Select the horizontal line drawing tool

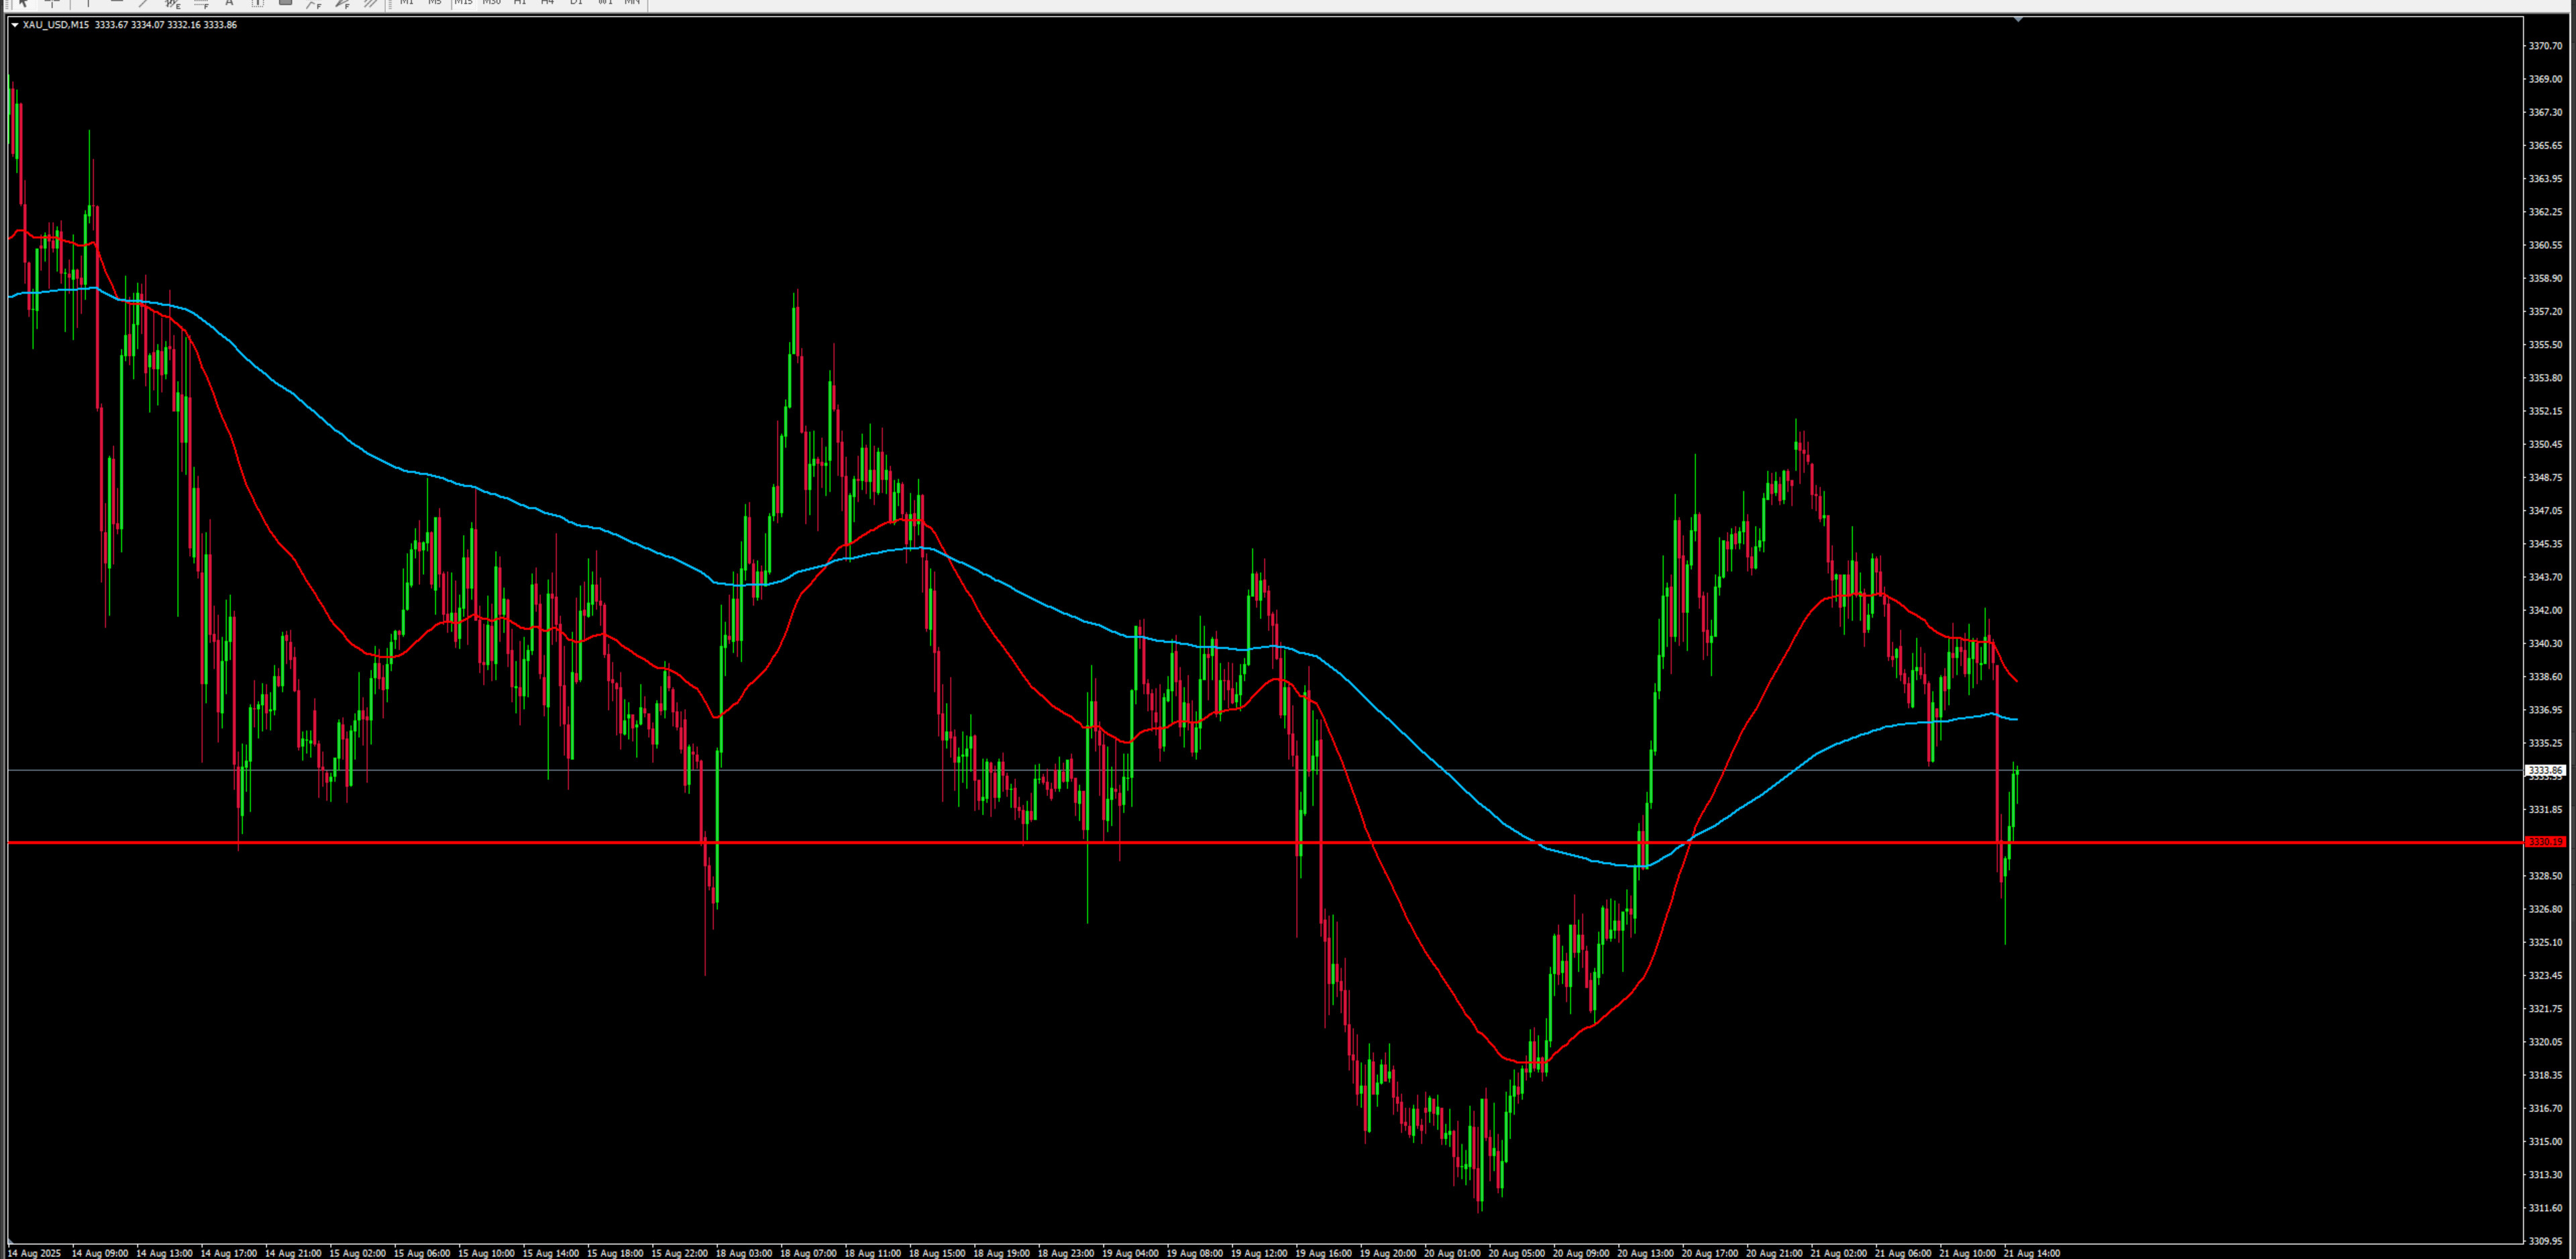116,4
